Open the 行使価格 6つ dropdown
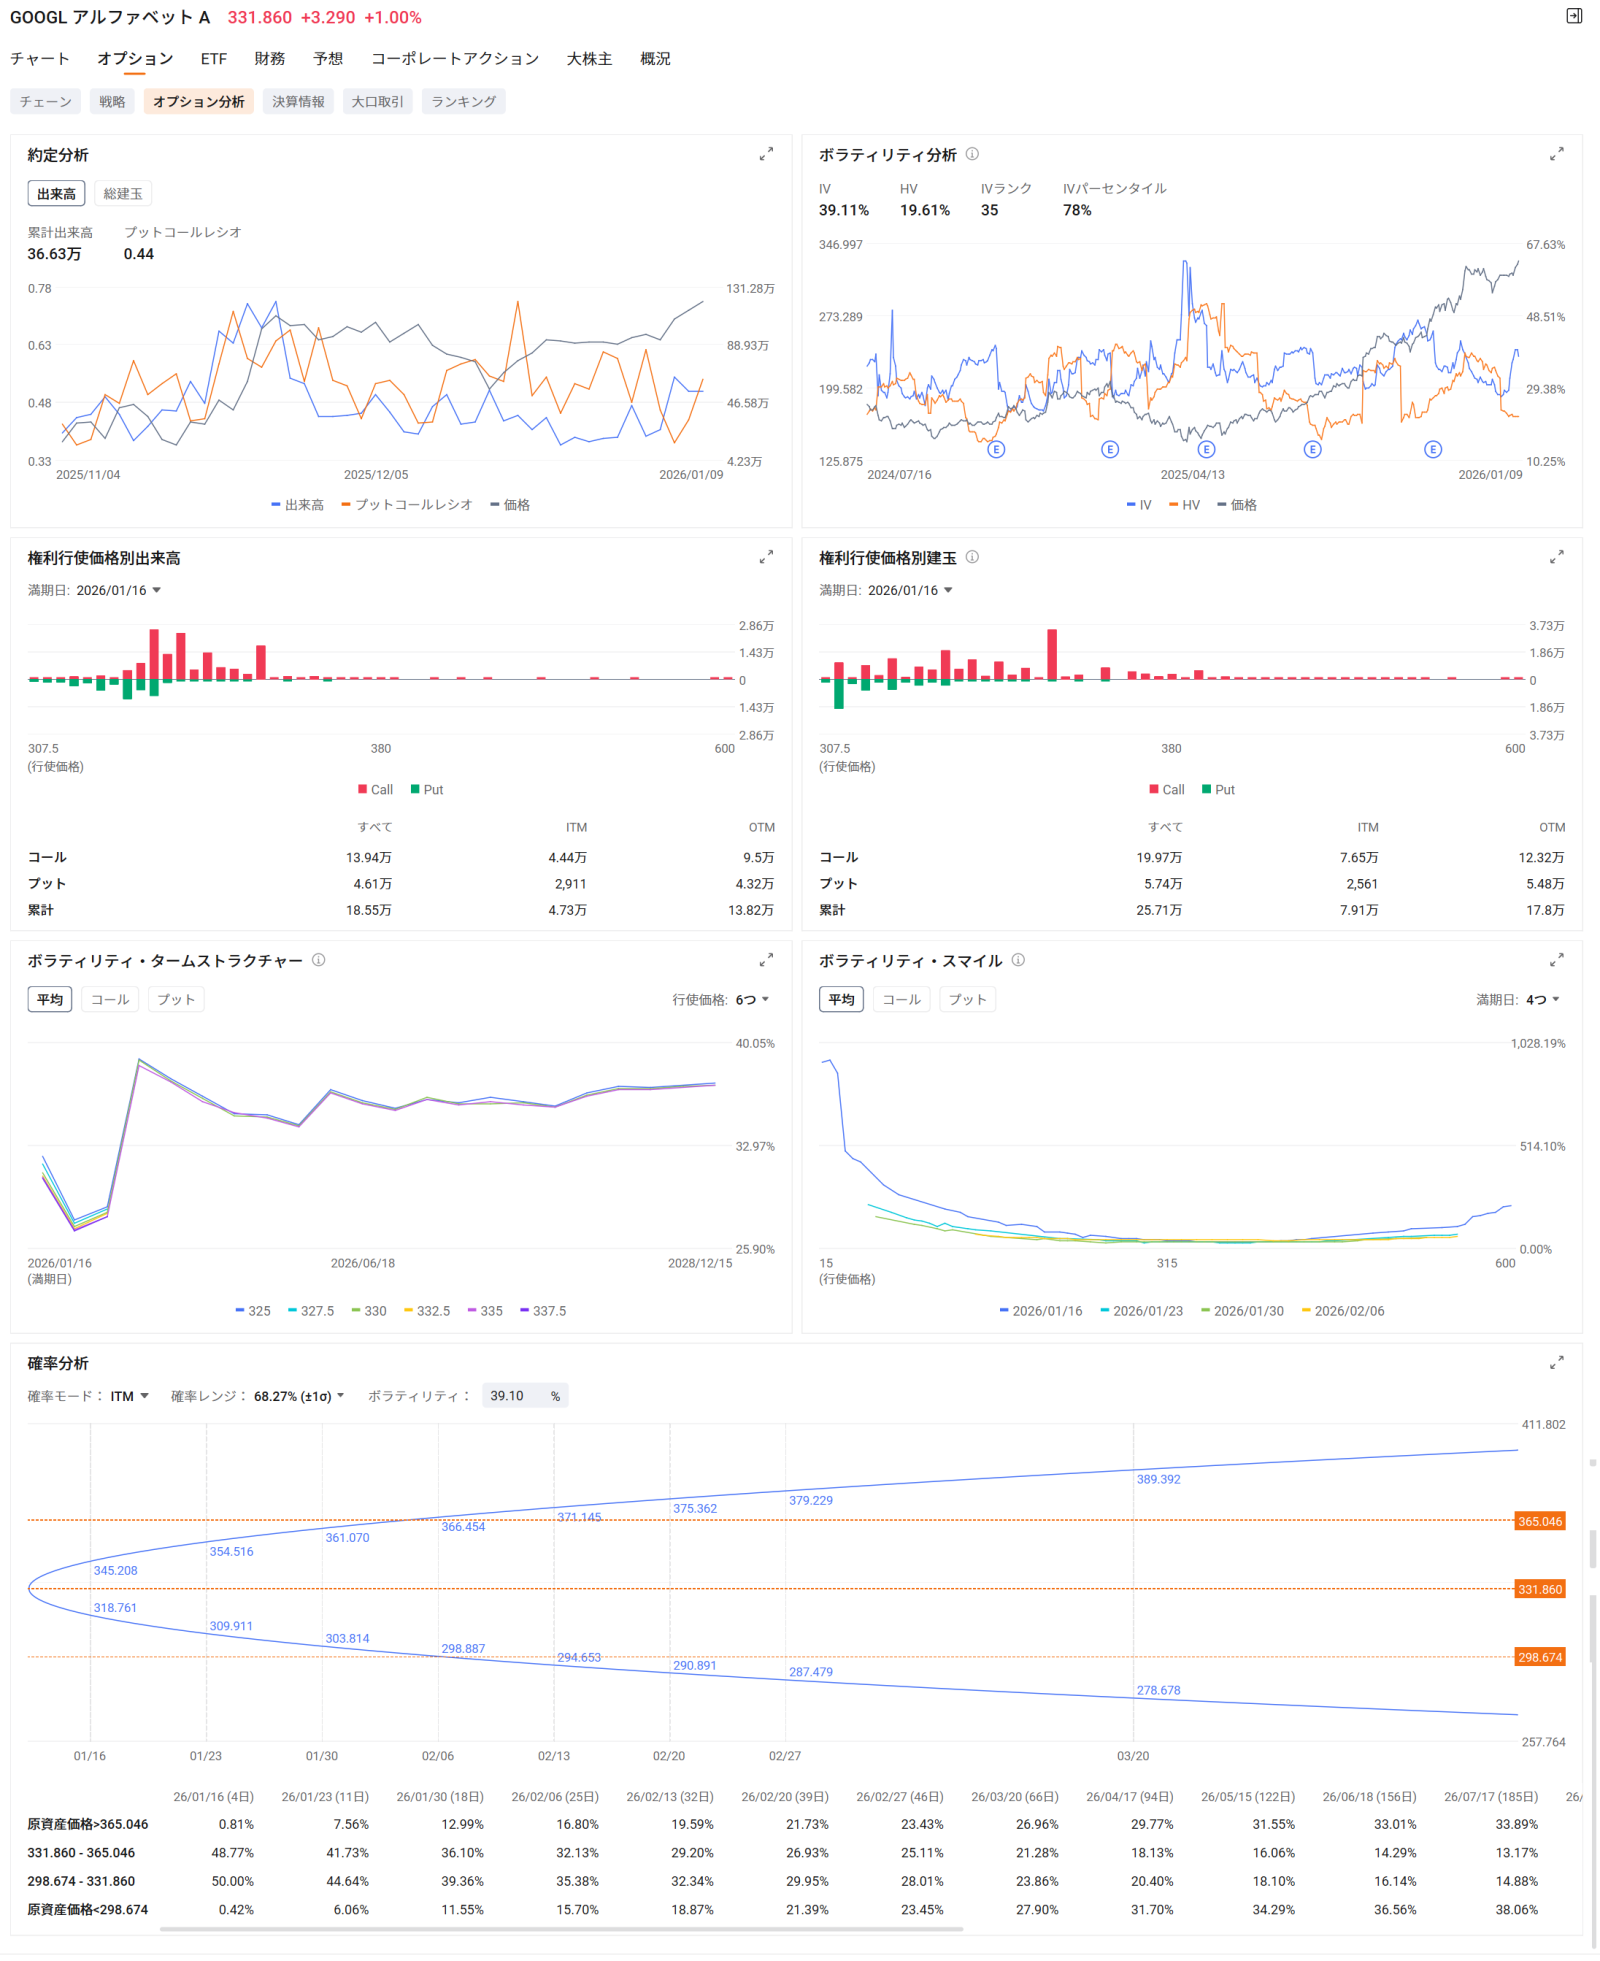 752,999
